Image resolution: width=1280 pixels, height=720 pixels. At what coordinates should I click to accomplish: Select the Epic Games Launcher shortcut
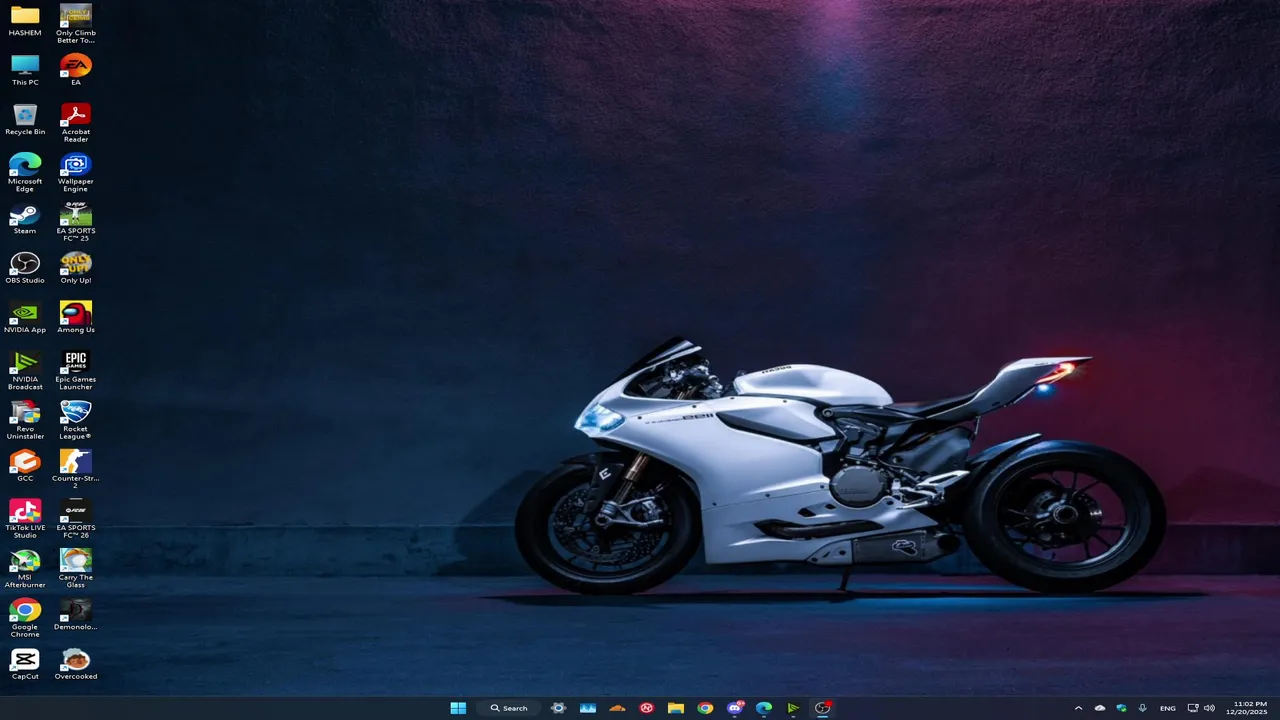pos(76,370)
